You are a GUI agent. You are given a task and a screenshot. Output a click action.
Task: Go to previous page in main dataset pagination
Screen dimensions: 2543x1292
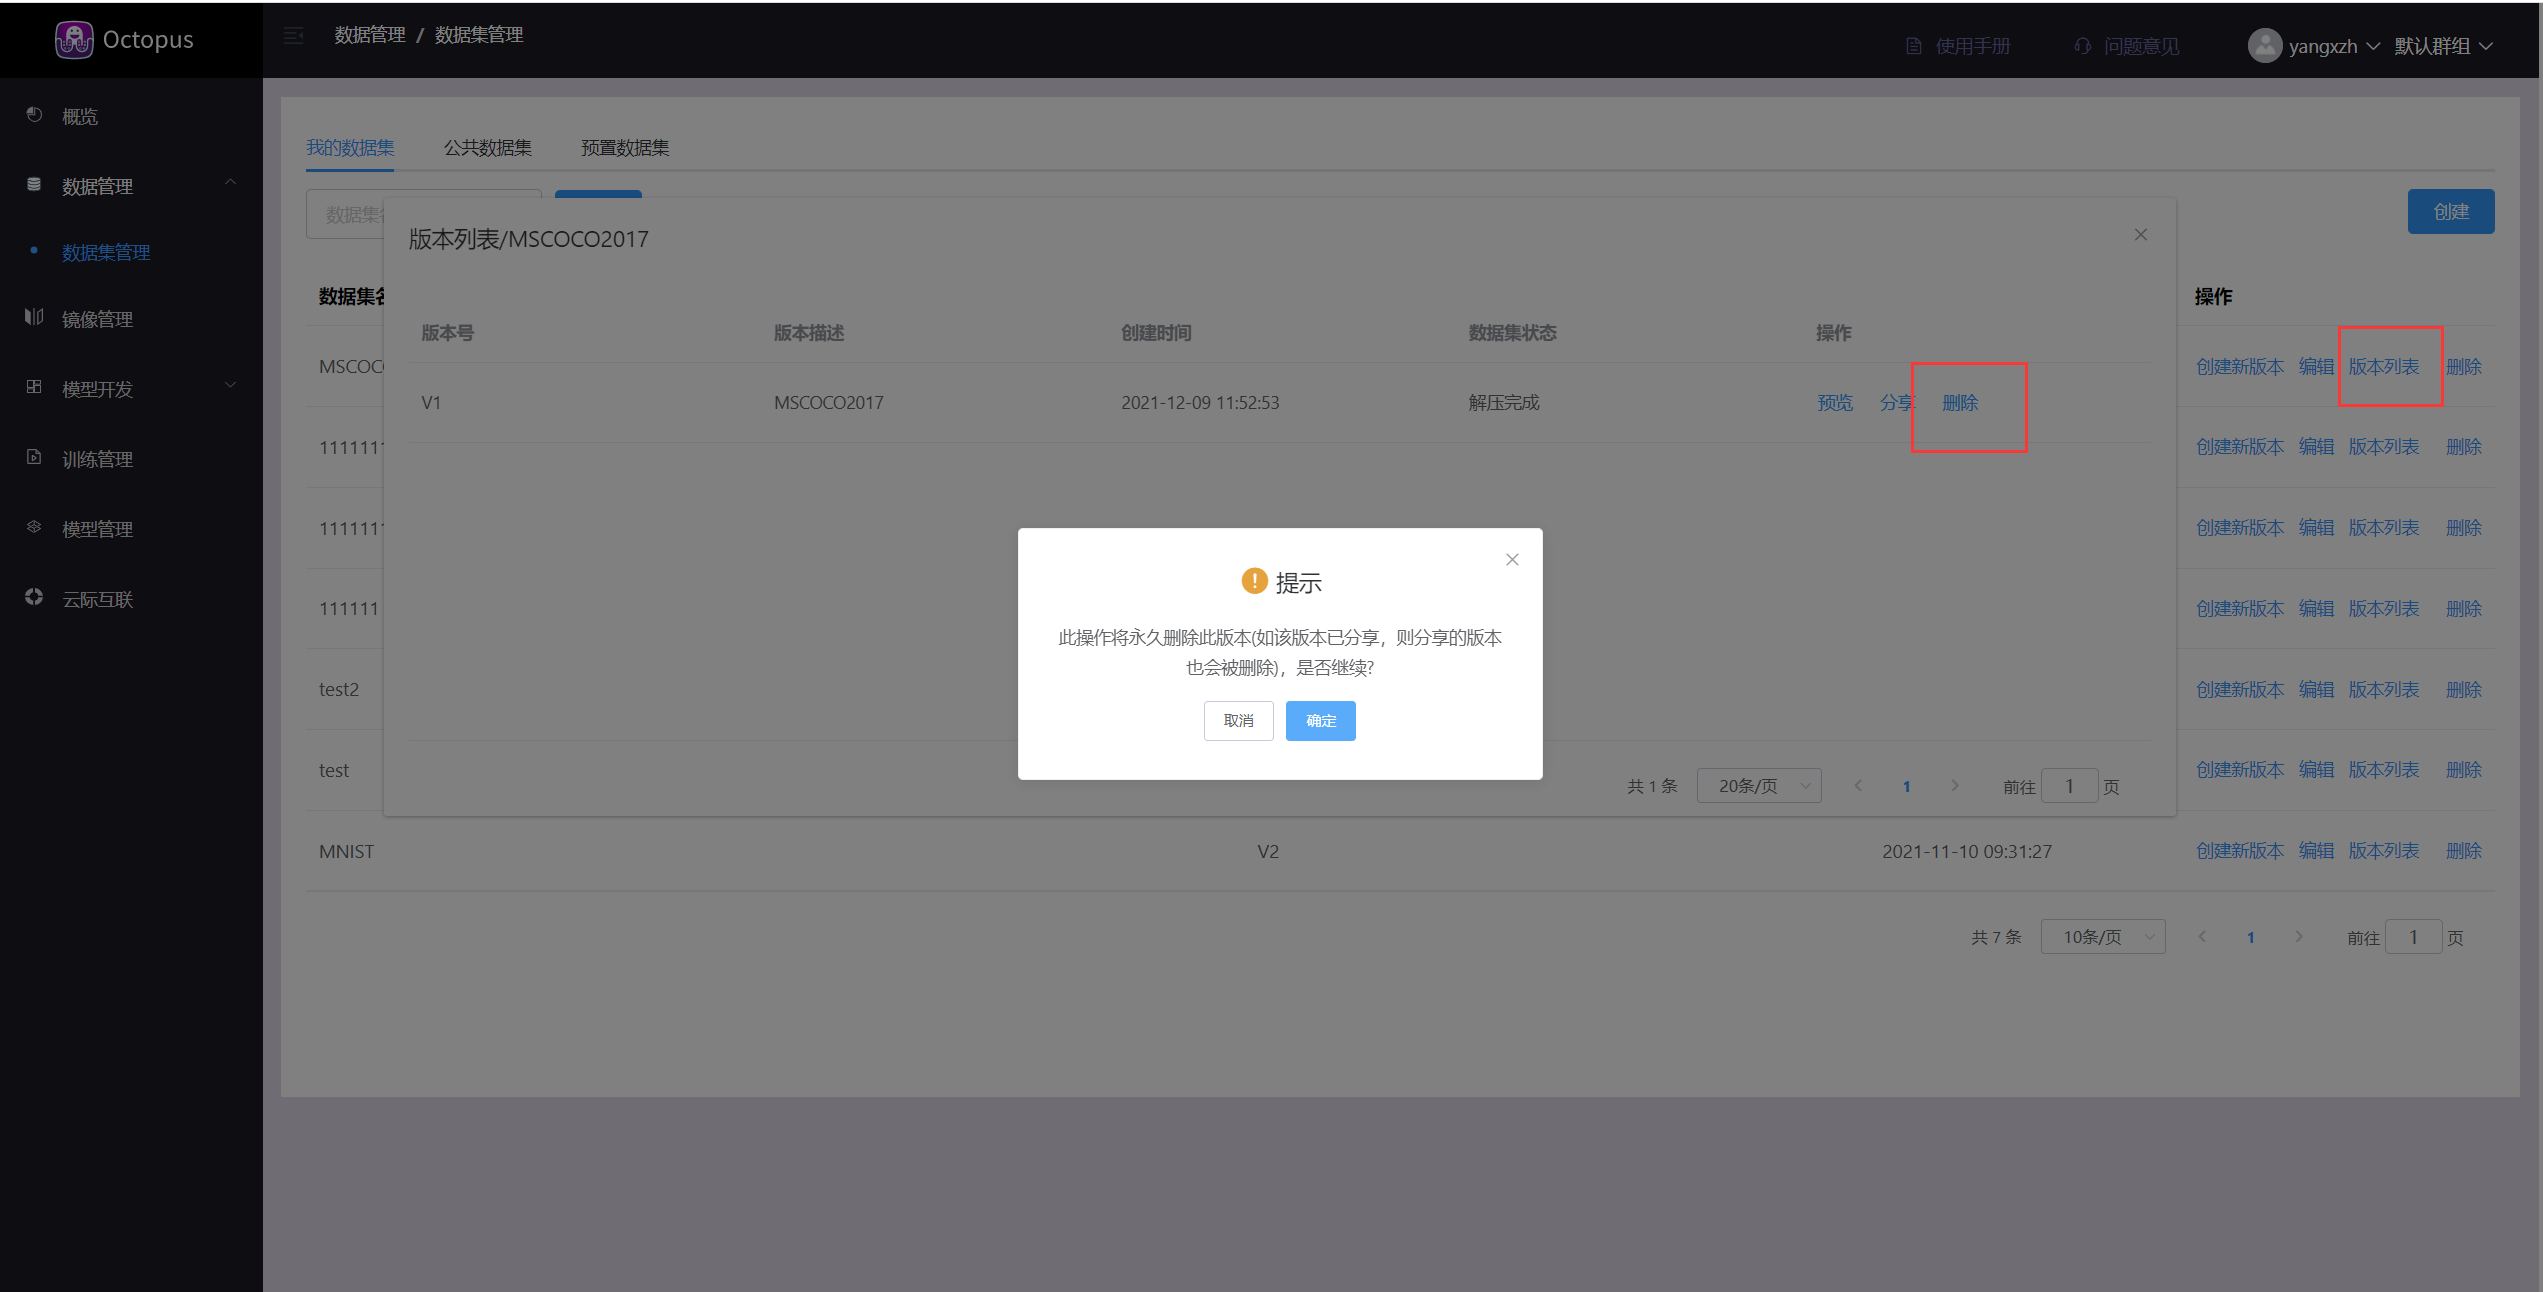(2202, 937)
